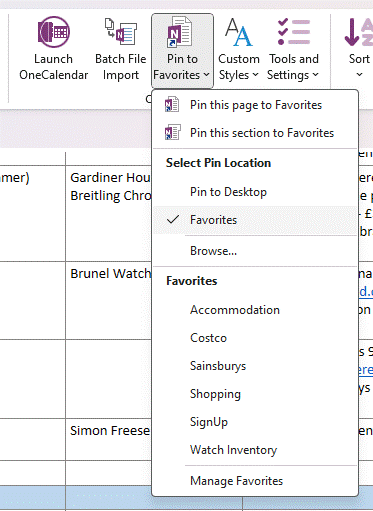The width and height of the screenshot is (373, 511).
Task: Click the Brunel Watch table cell
Action: pyautogui.click(x=109, y=300)
